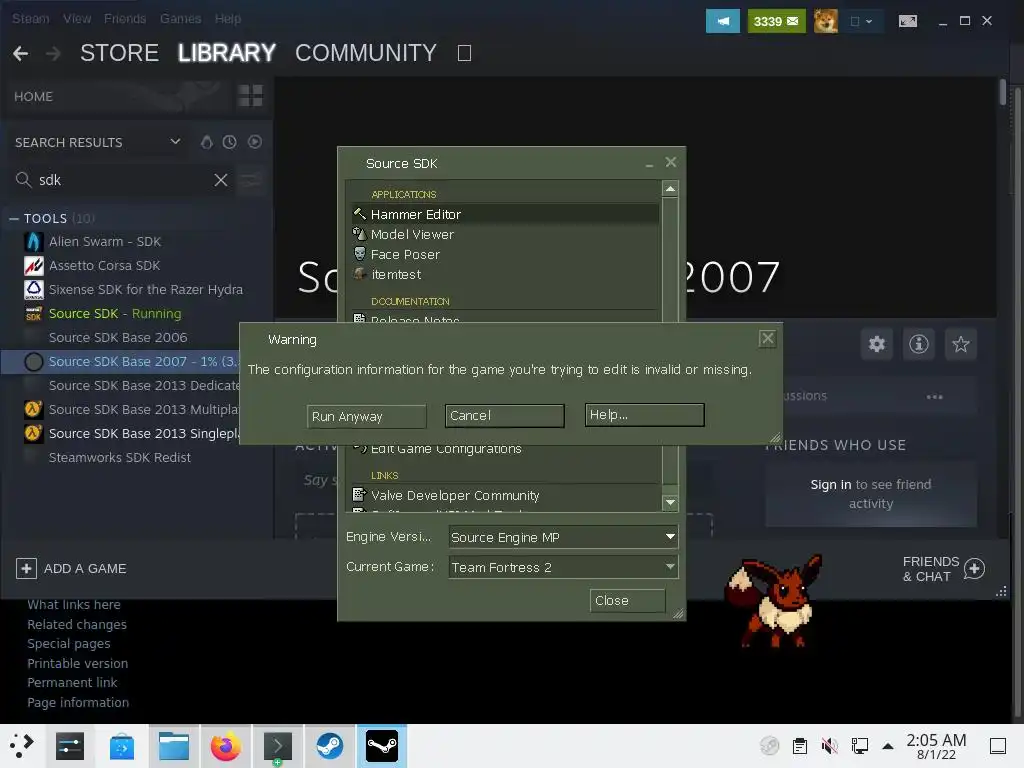Open game settings gear icon
This screenshot has width=1024, height=768.
pyautogui.click(x=876, y=344)
